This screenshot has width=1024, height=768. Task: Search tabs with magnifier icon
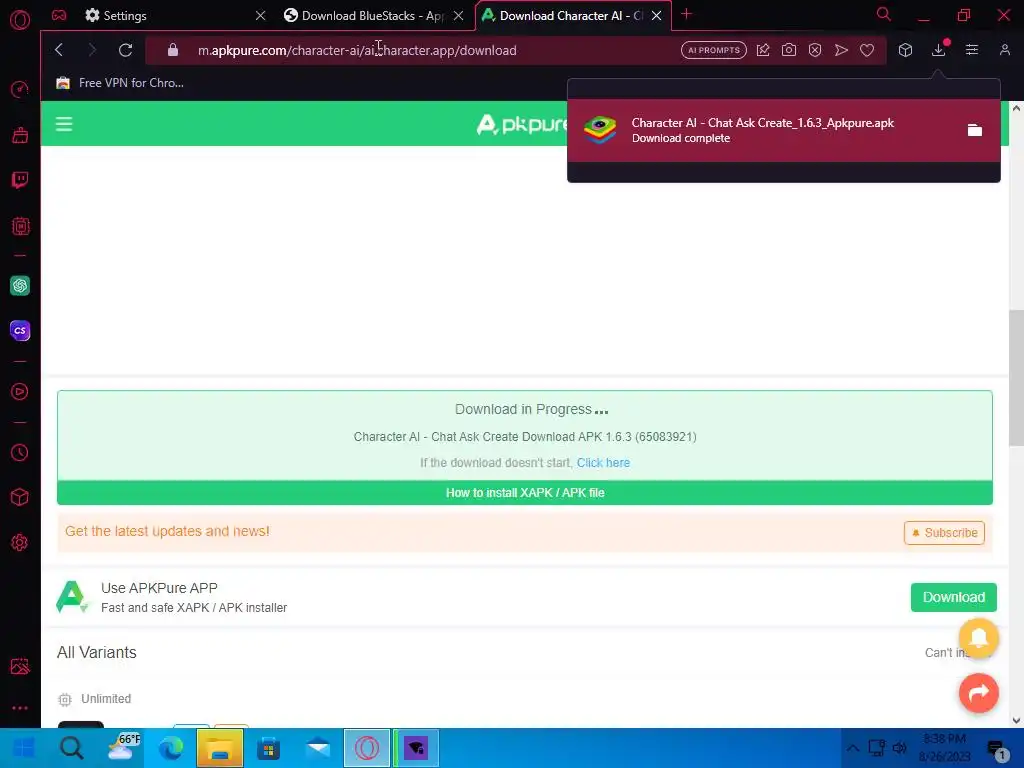[x=884, y=14]
